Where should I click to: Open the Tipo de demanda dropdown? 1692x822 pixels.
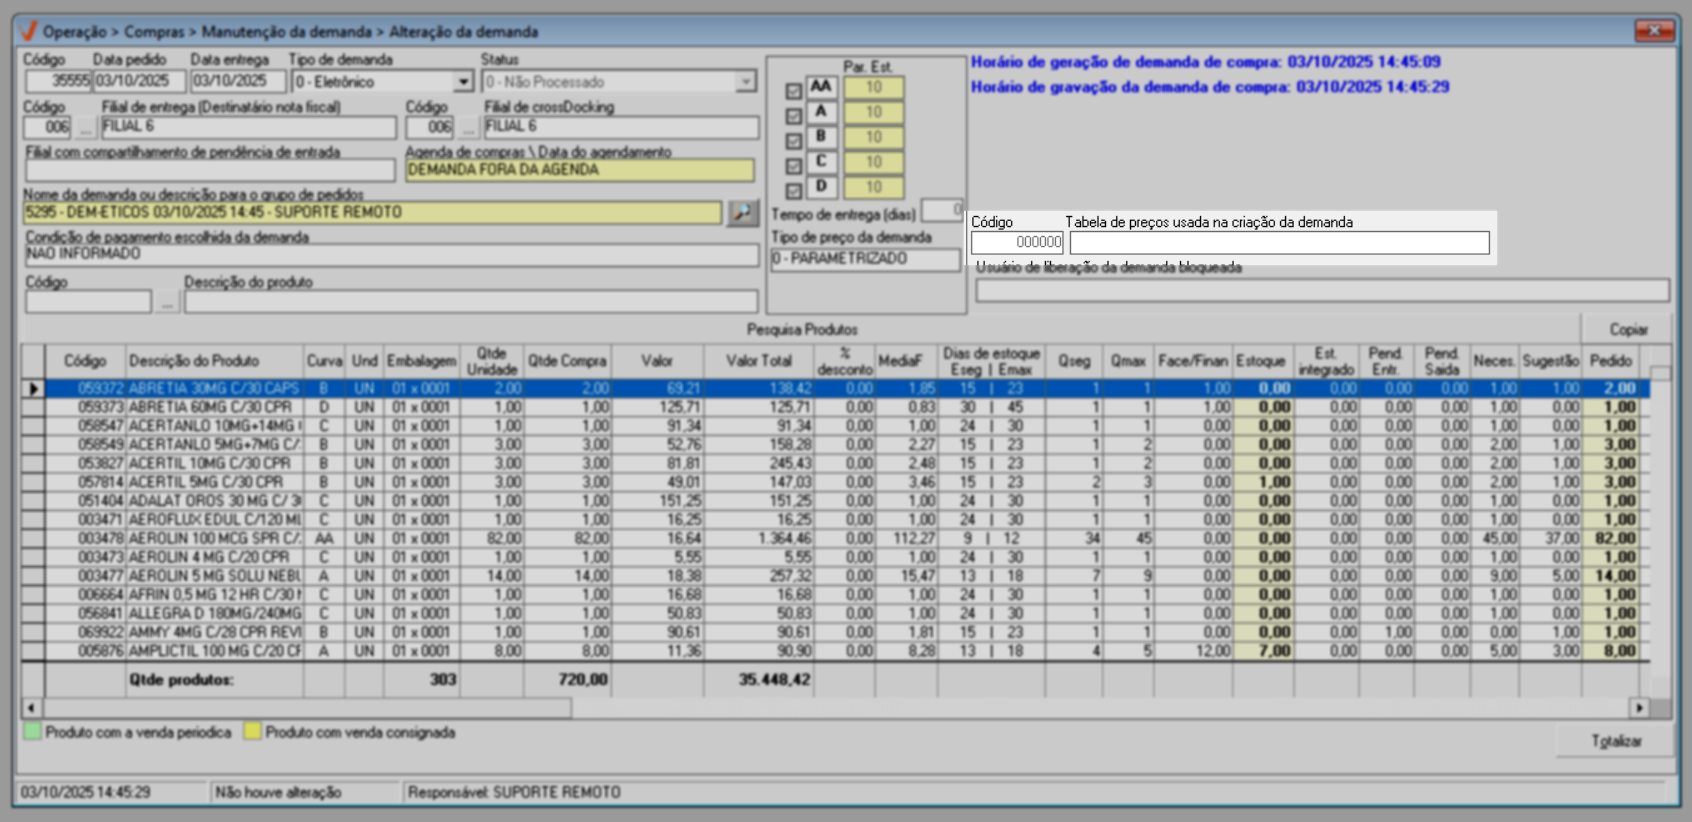[463, 82]
